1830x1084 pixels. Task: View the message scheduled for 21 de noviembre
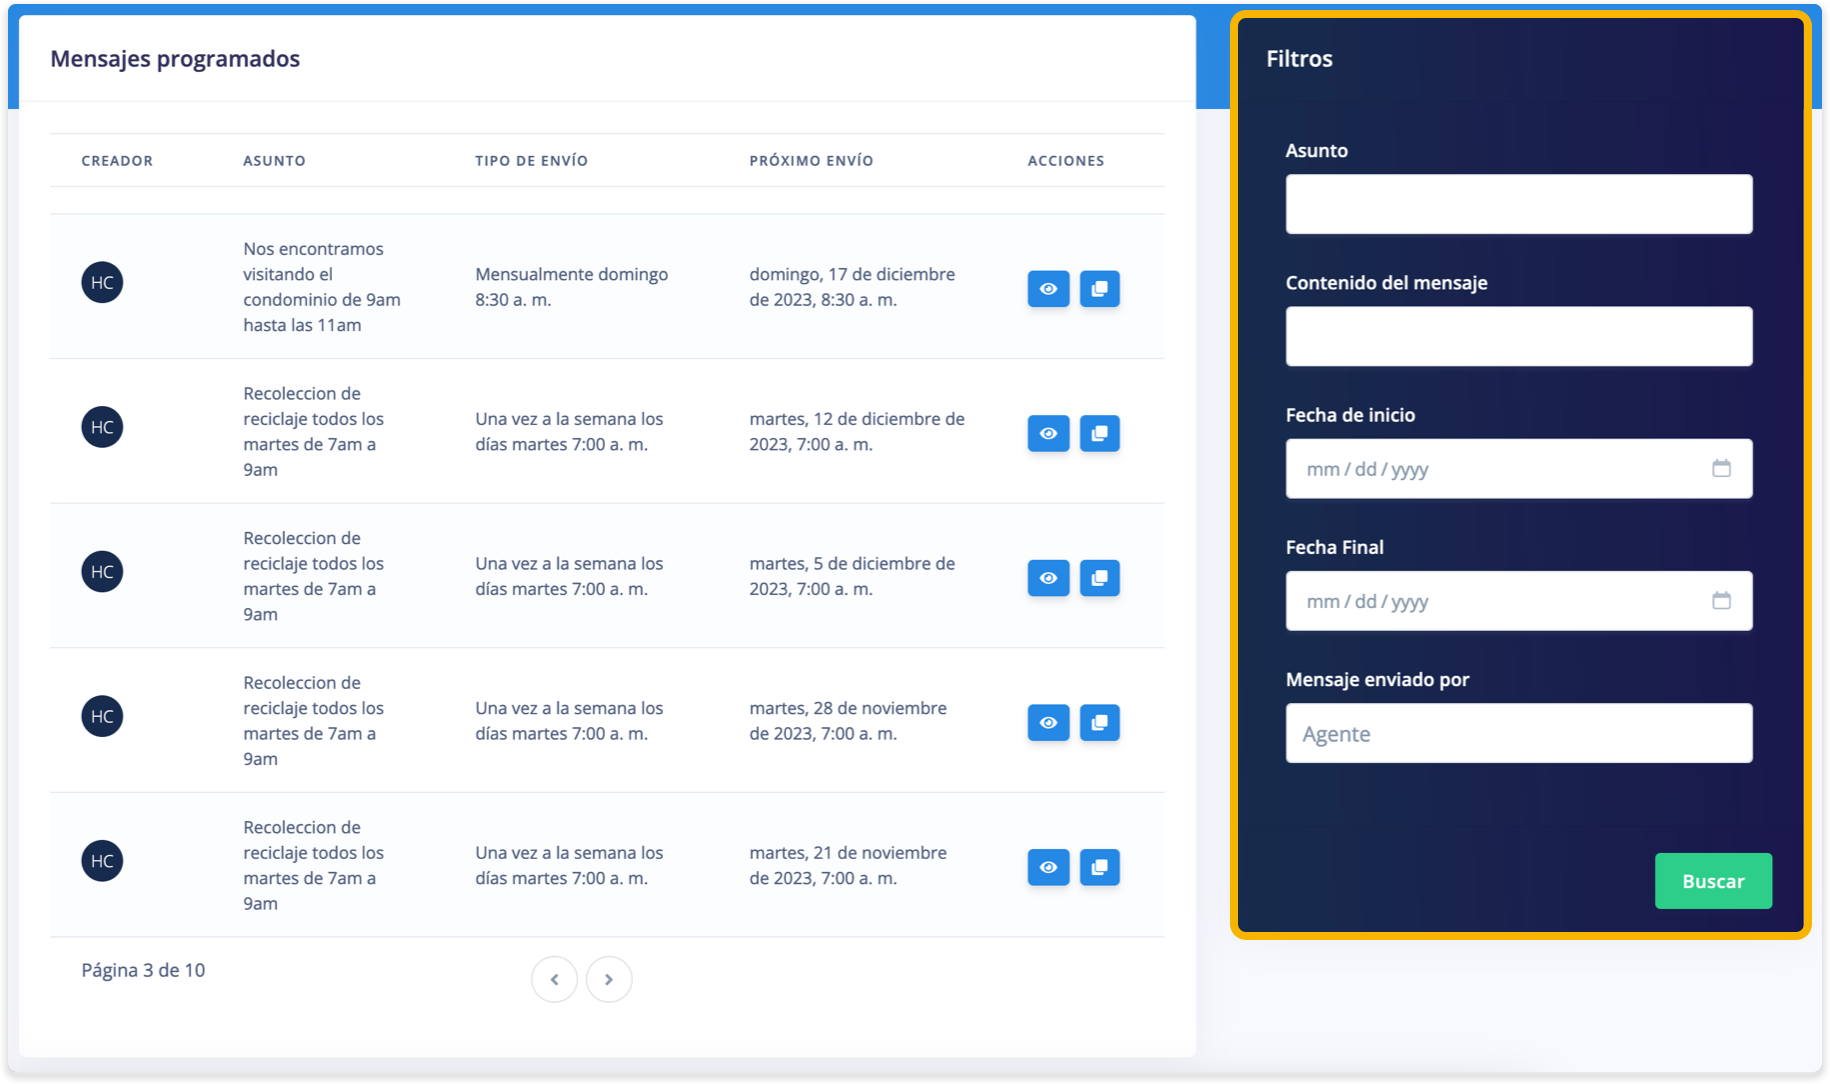pyautogui.click(x=1048, y=868)
